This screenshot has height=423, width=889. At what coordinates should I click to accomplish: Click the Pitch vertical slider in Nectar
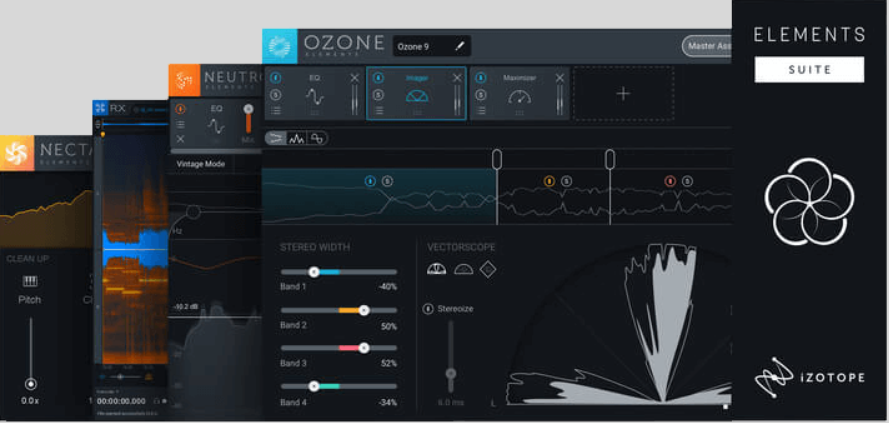(31, 353)
